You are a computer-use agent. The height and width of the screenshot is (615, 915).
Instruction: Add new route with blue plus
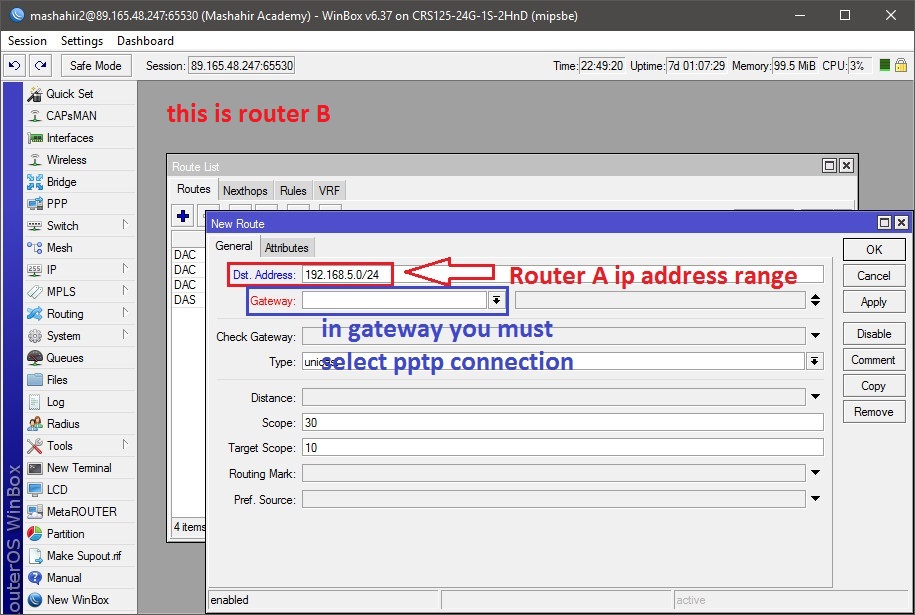point(183,216)
